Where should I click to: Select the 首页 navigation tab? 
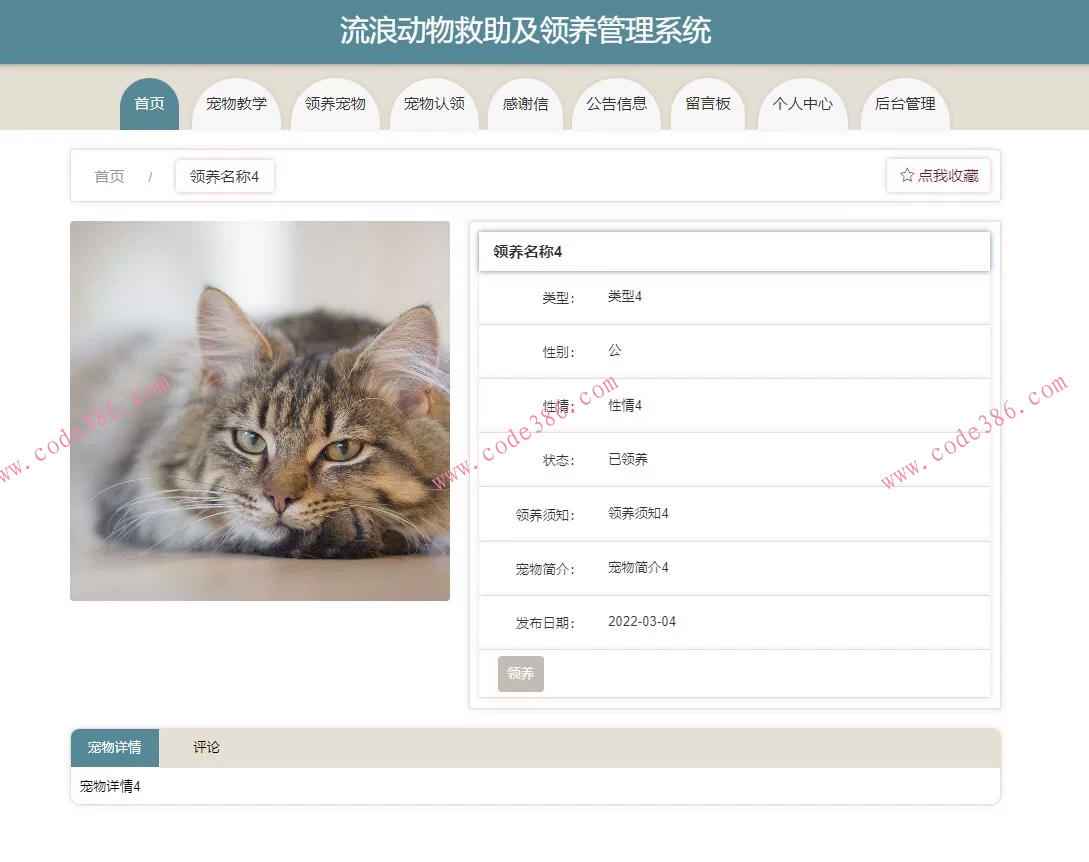click(x=148, y=102)
